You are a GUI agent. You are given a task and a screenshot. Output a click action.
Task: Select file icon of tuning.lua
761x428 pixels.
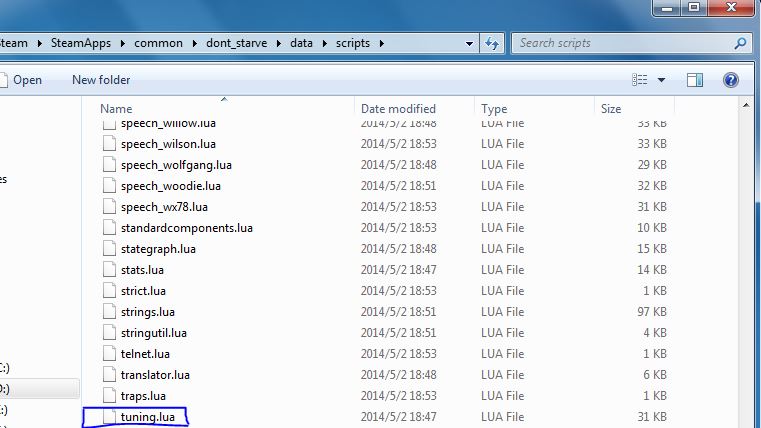coord(109,417)
